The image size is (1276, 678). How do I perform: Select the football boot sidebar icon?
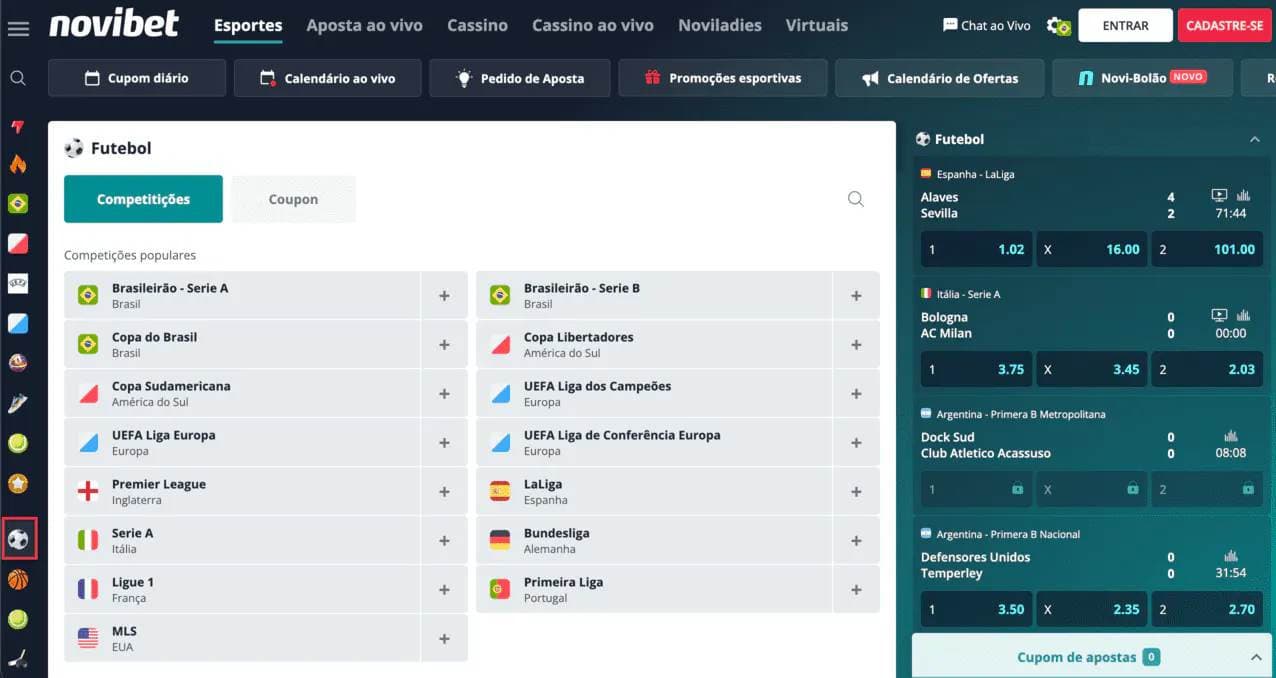click(x=18, y=404)
